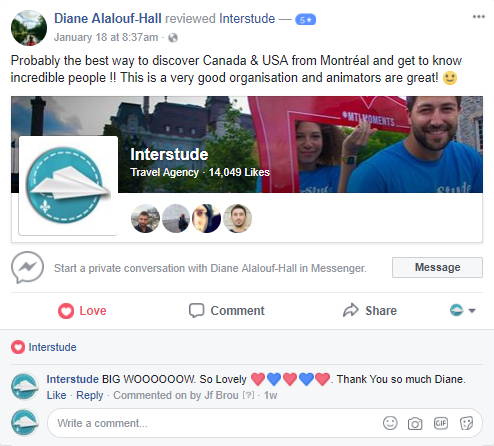Click the Message button
Screen dimensions: 494x446
[437, 267]
